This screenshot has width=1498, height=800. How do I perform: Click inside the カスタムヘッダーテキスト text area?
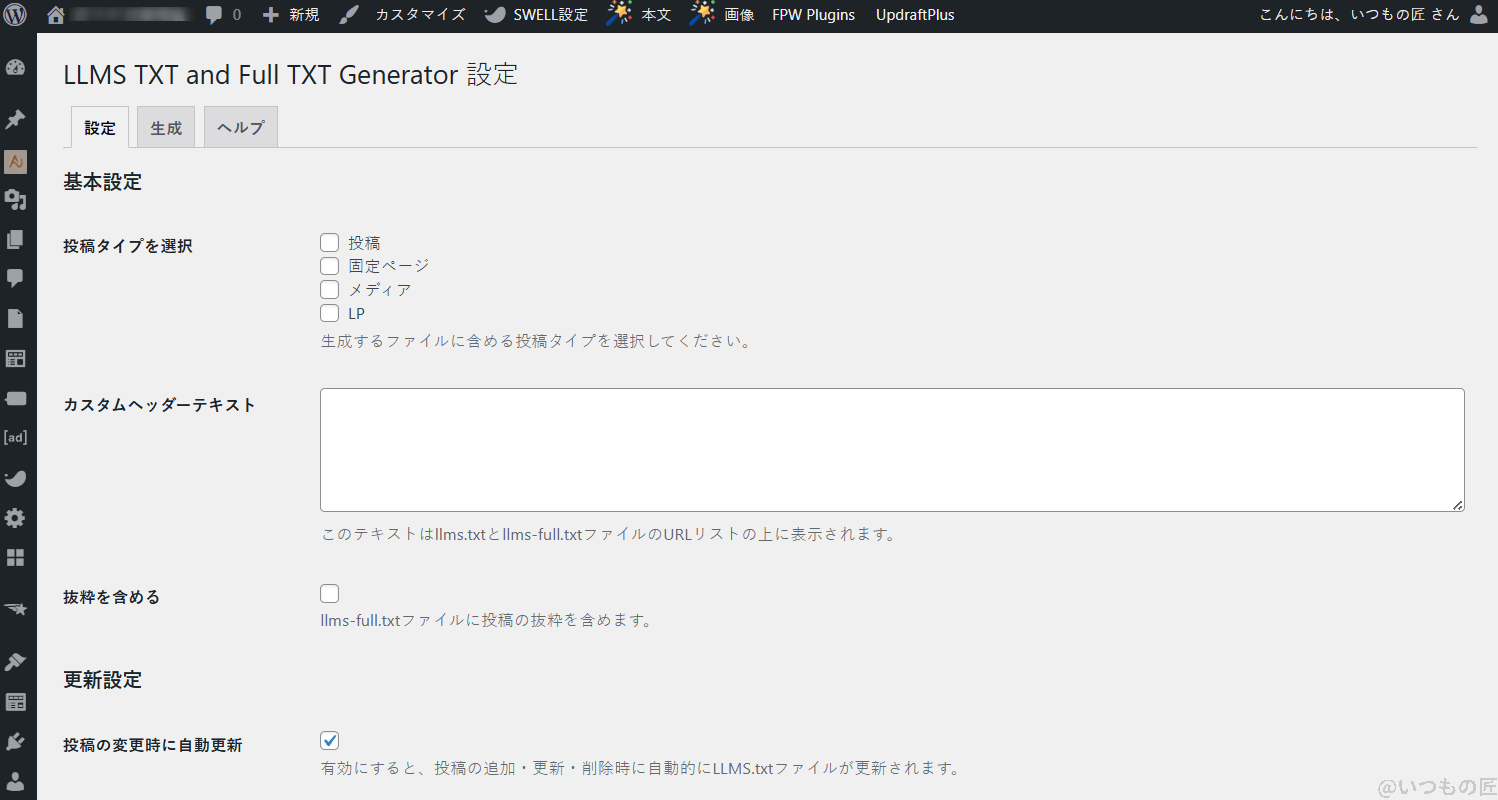[890, 448]
